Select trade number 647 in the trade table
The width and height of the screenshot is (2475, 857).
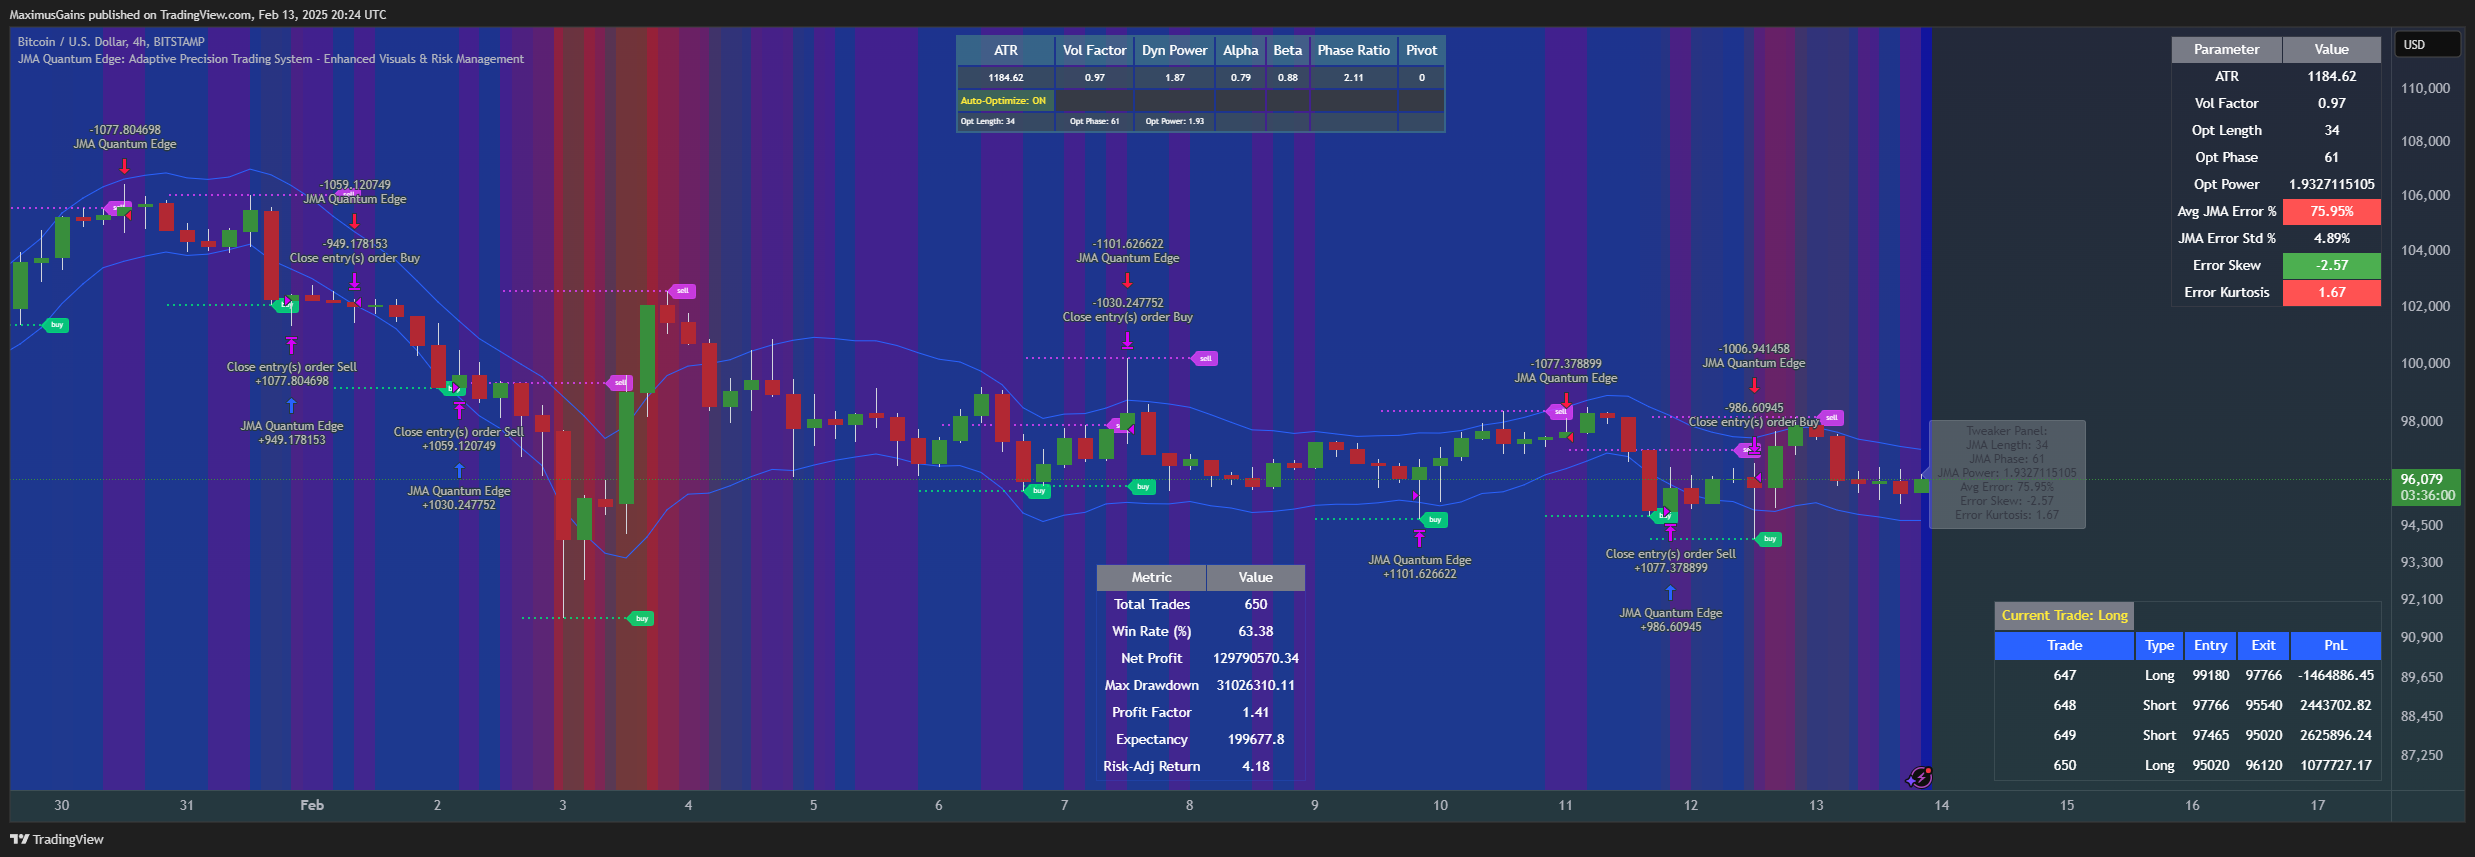point(2064,675)
